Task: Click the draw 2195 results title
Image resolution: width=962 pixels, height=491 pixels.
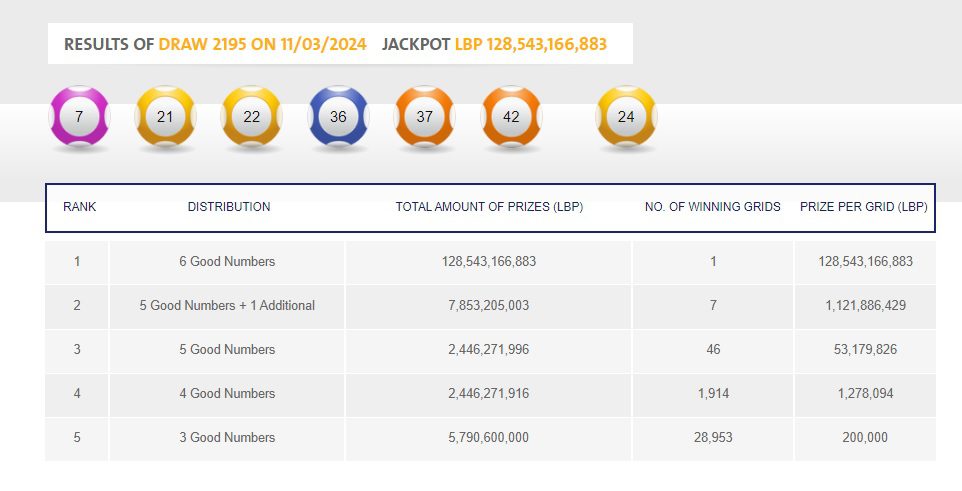Action: pos(215,45)
